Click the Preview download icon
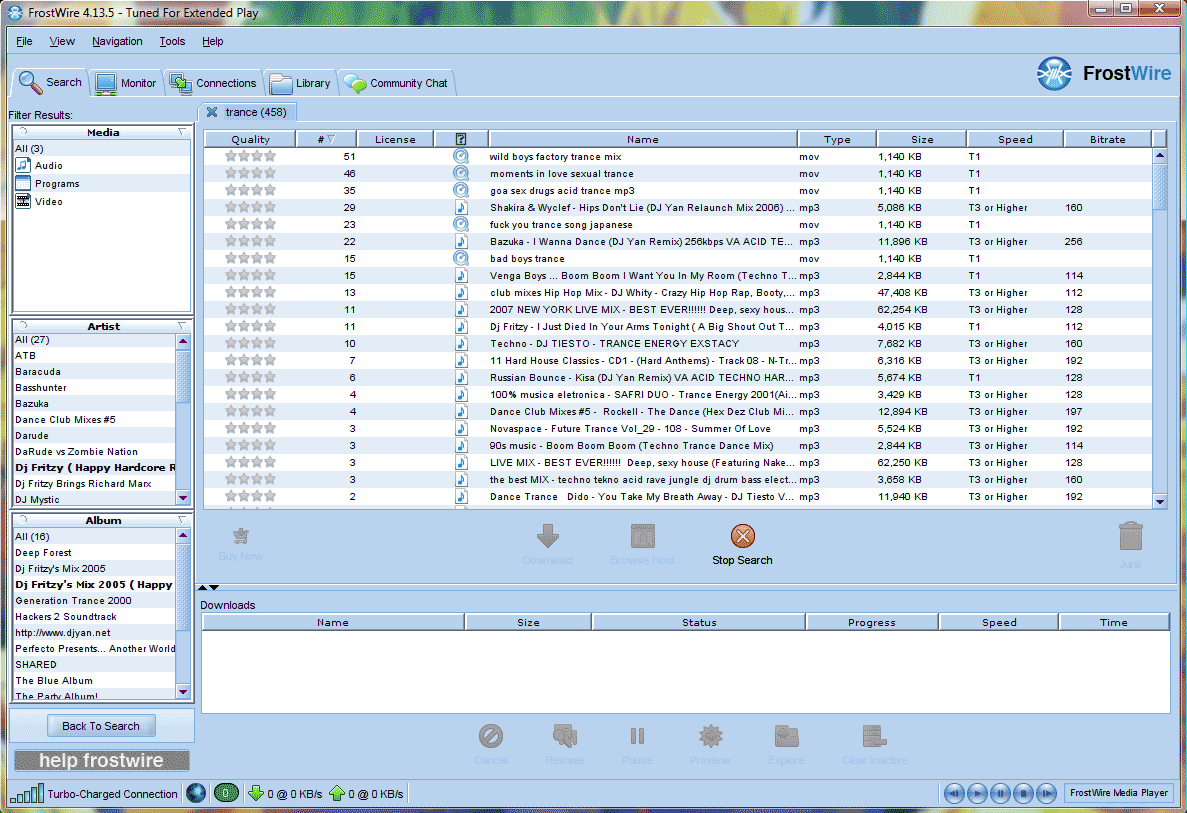Screen dimensions: 1187x813 710,736
